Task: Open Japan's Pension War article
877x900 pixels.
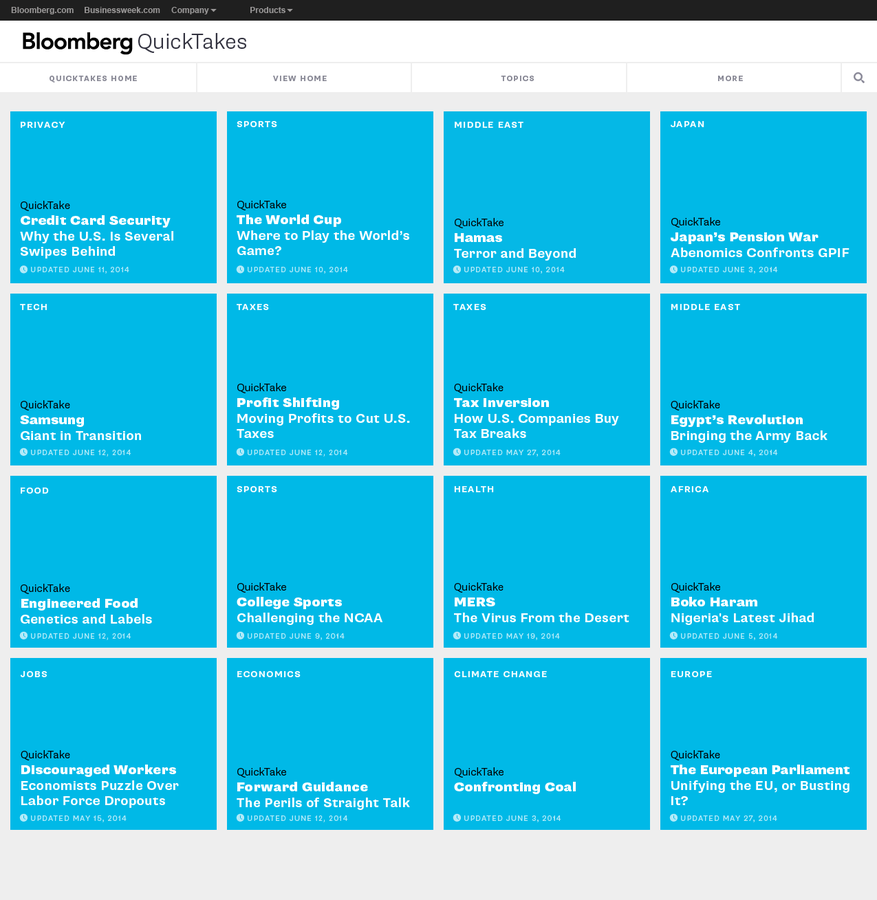Action: pyautogui.click(x=763, y=197)
